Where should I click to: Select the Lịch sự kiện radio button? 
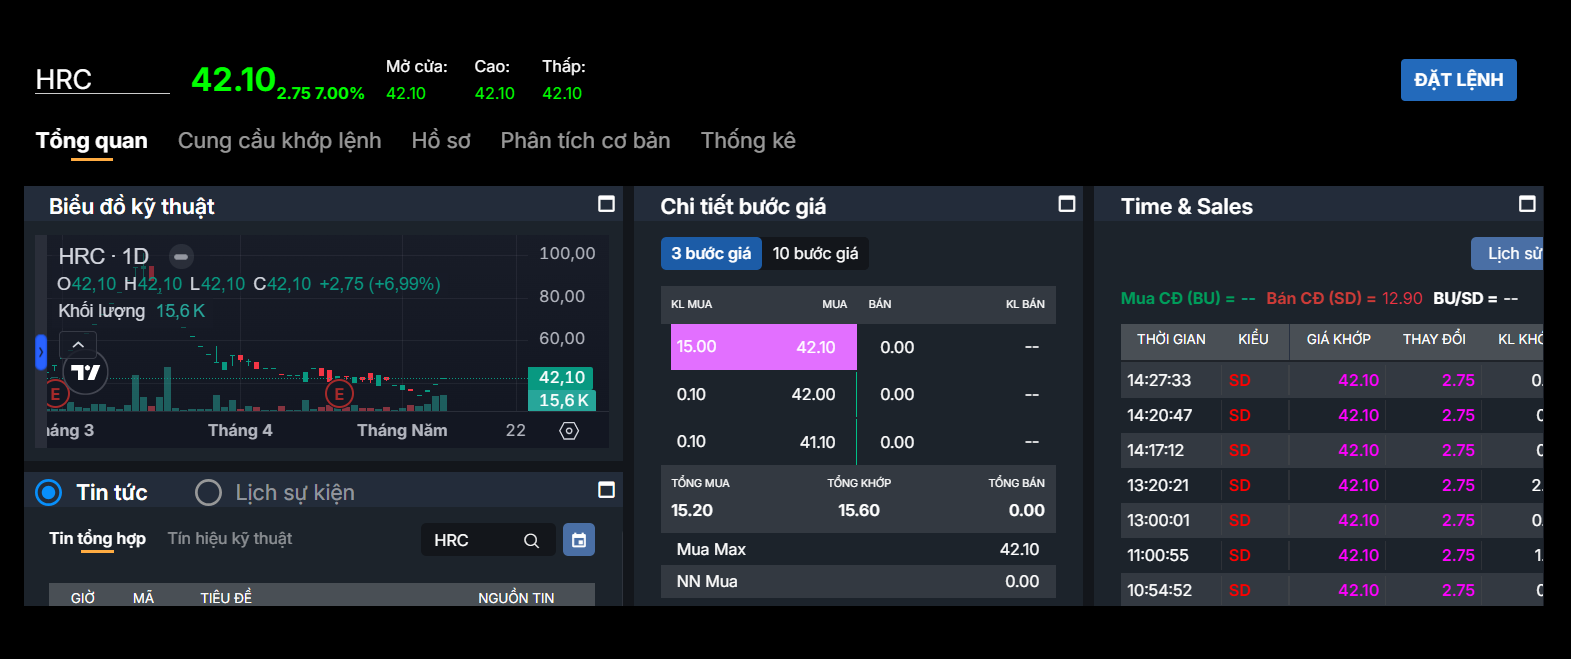(208, 492)
